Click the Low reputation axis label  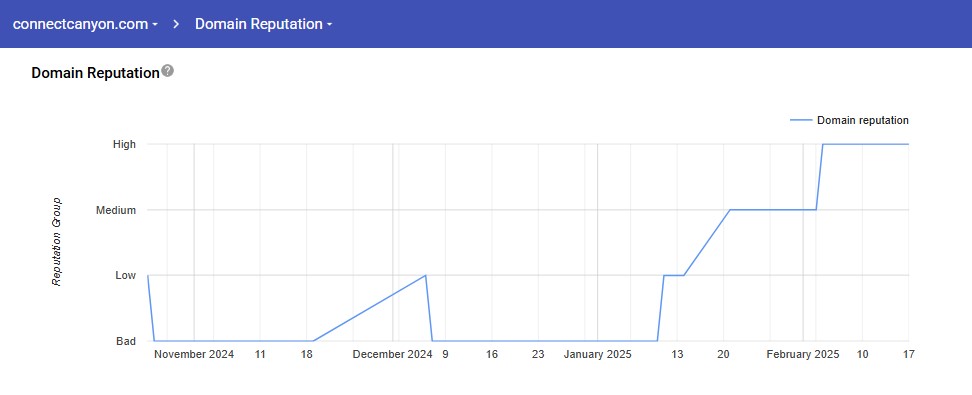125,275
